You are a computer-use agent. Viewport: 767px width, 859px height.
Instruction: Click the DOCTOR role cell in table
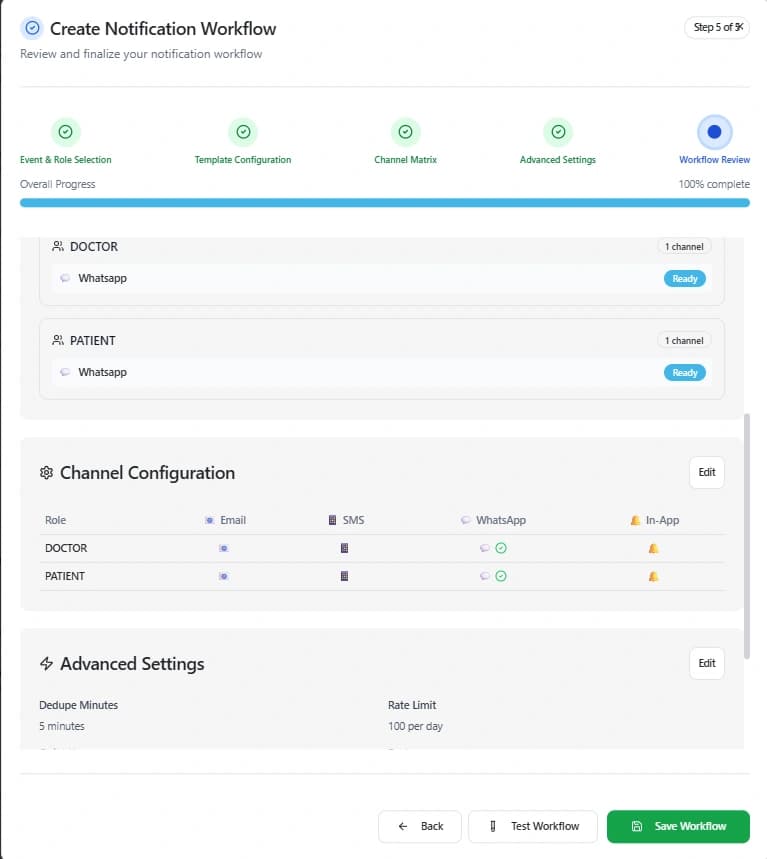66,548
